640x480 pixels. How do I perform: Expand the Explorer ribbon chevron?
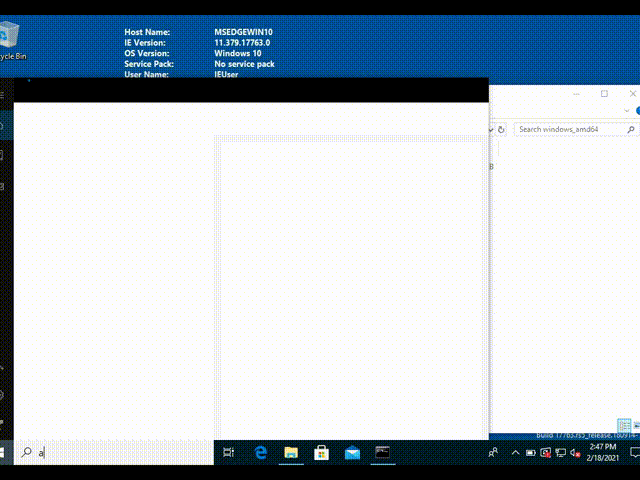(627, 111)
